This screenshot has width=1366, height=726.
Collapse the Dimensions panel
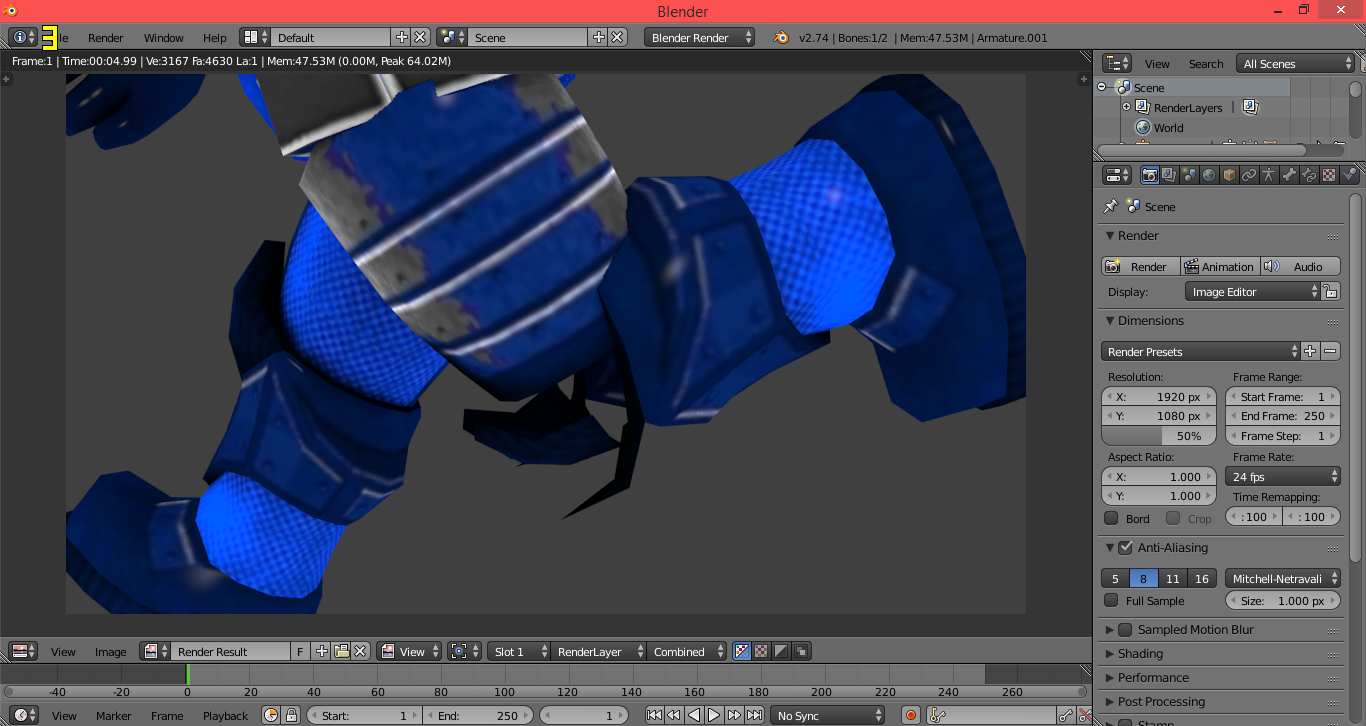pos(1109,321)
